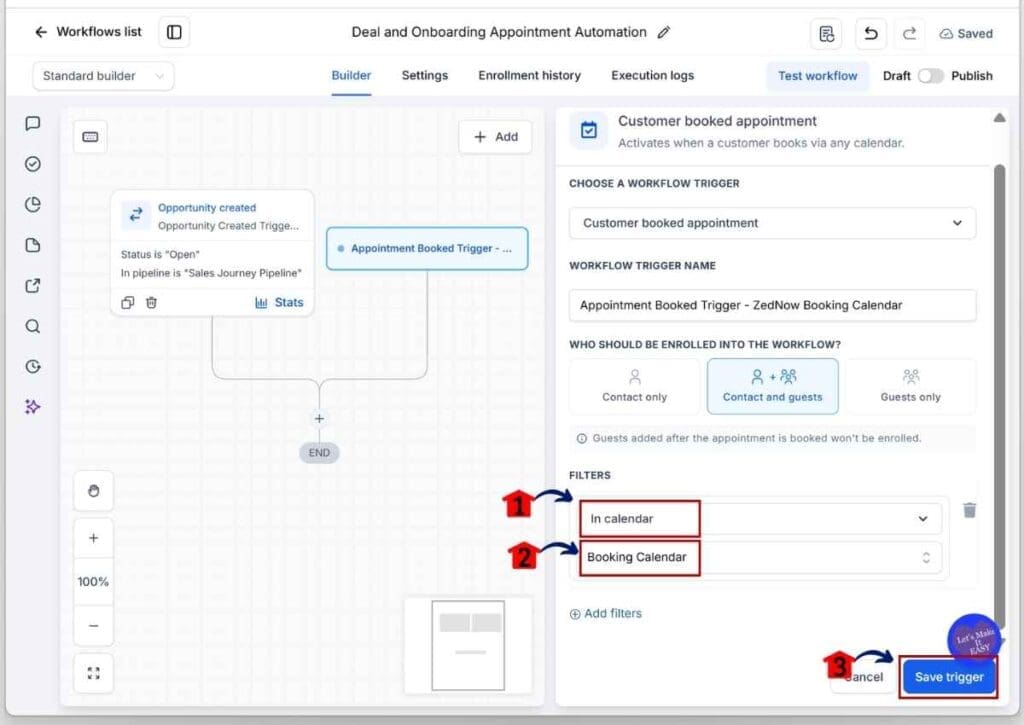
Task: Click the Saved cloud status
Action: pos(966,33)
